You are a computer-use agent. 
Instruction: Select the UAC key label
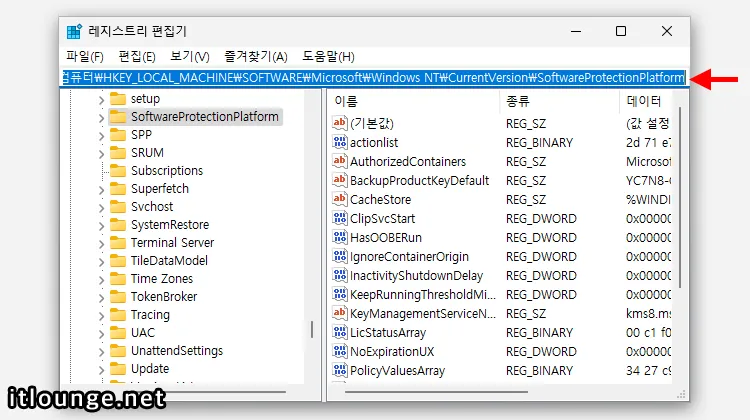coord(143,332)
